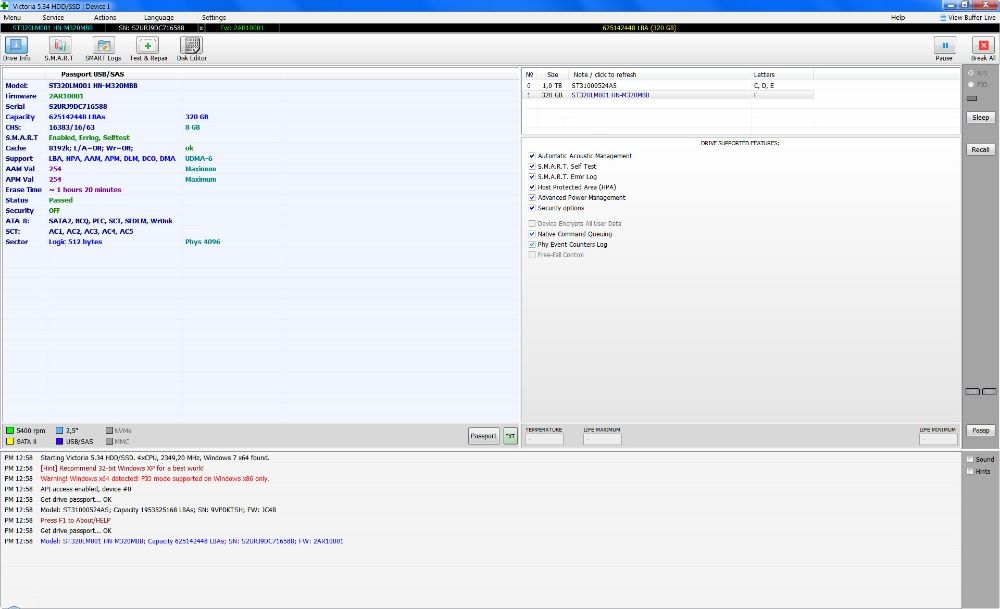Click the Victoria green cross title icon

point(4,6)
